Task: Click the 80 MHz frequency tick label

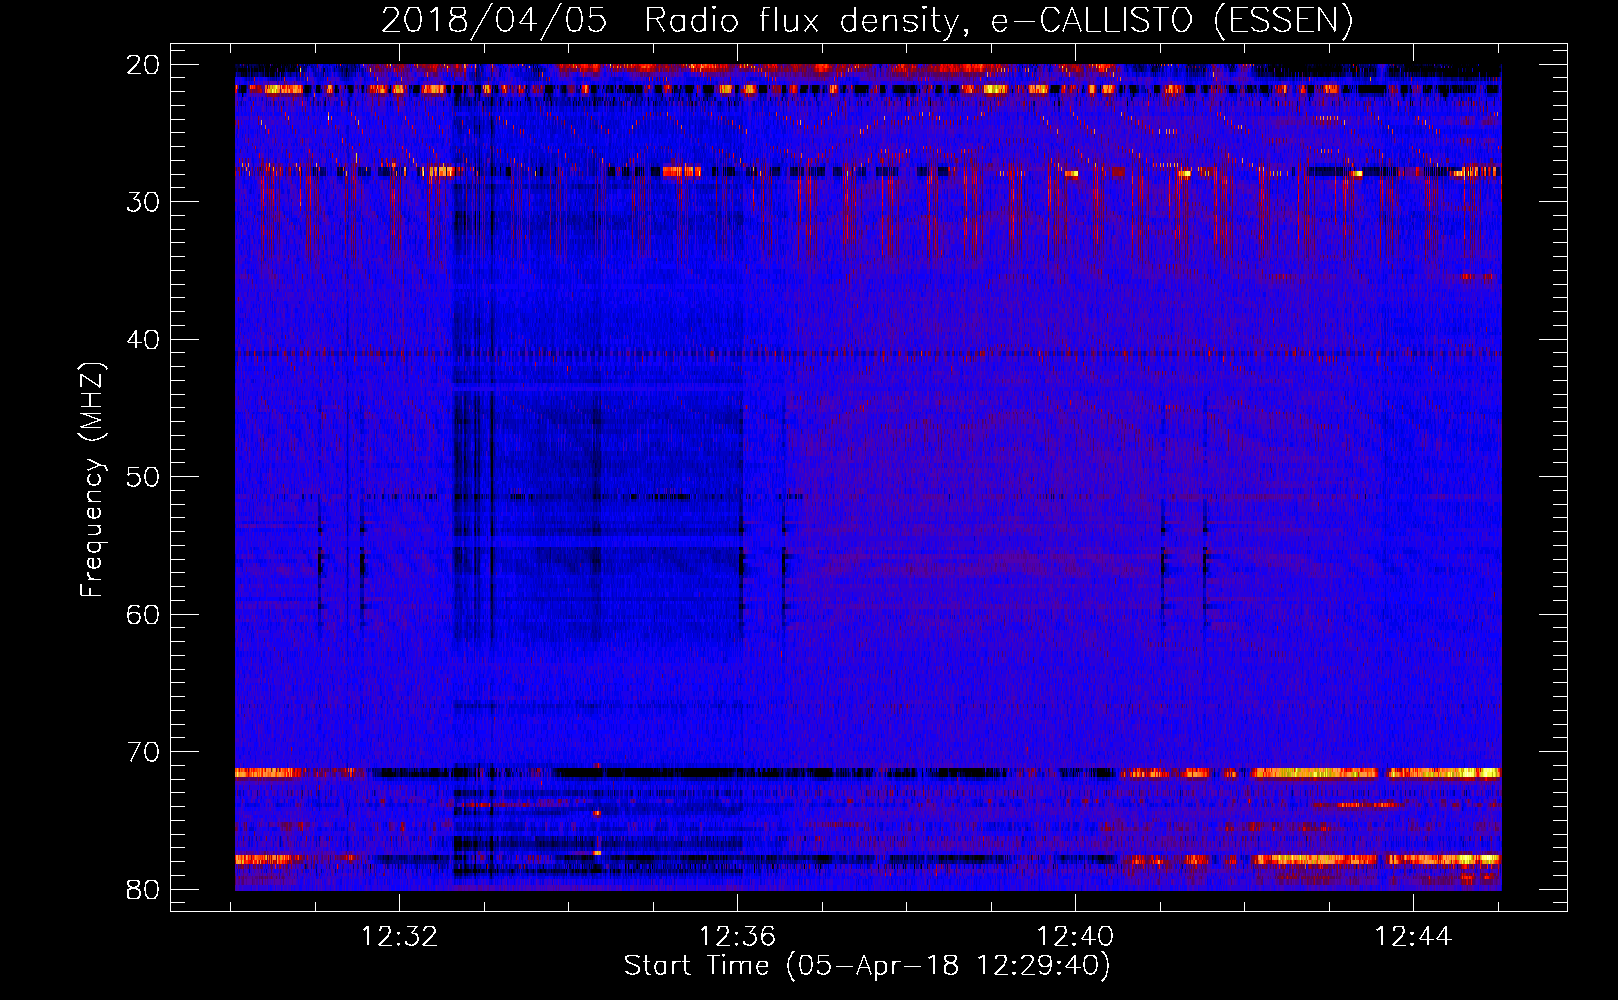Action: pyautogui.click(x=144, y=890)
